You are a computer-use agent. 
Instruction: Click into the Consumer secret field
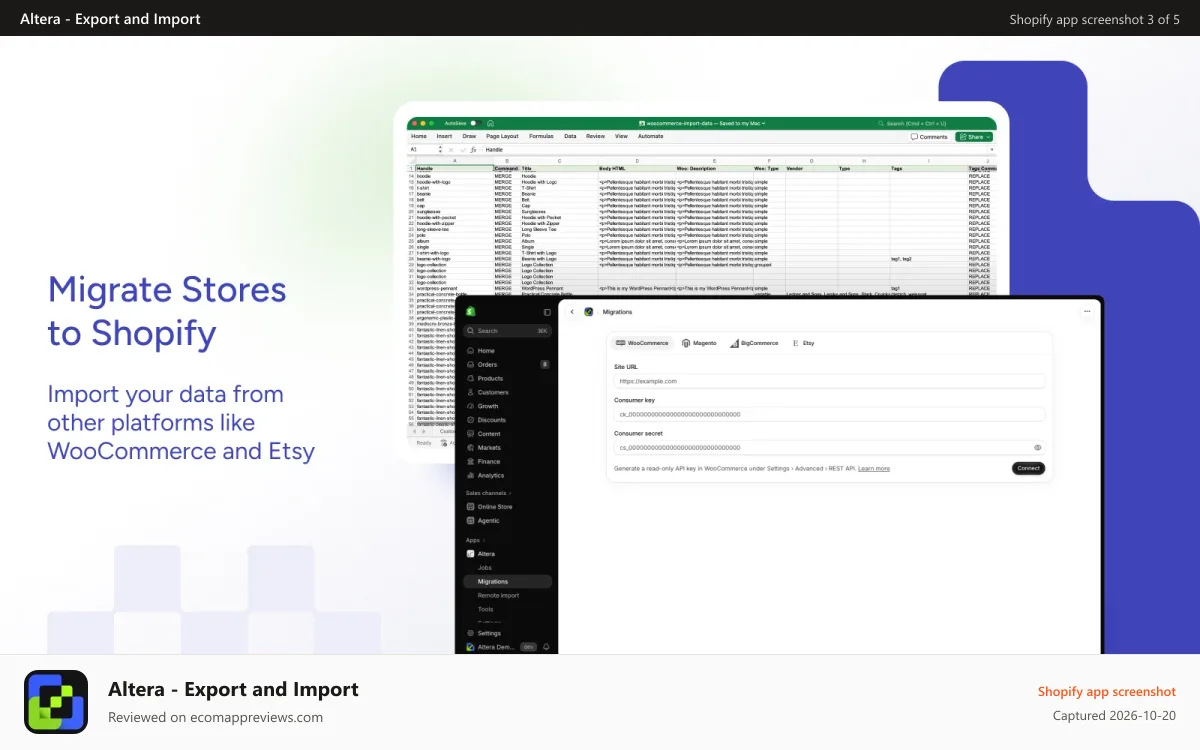pyautogui.click(x=829, y=448)
